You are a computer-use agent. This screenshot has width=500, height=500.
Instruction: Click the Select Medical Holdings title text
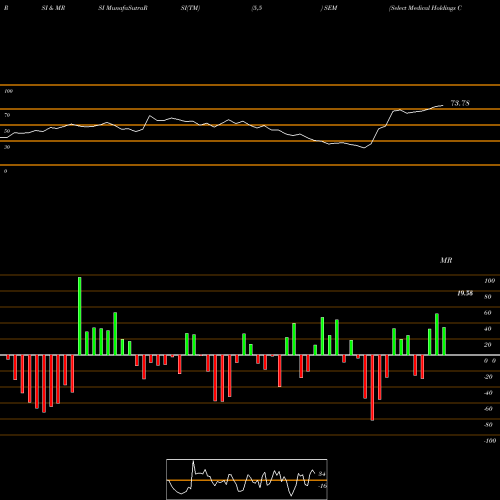point(425,8)
